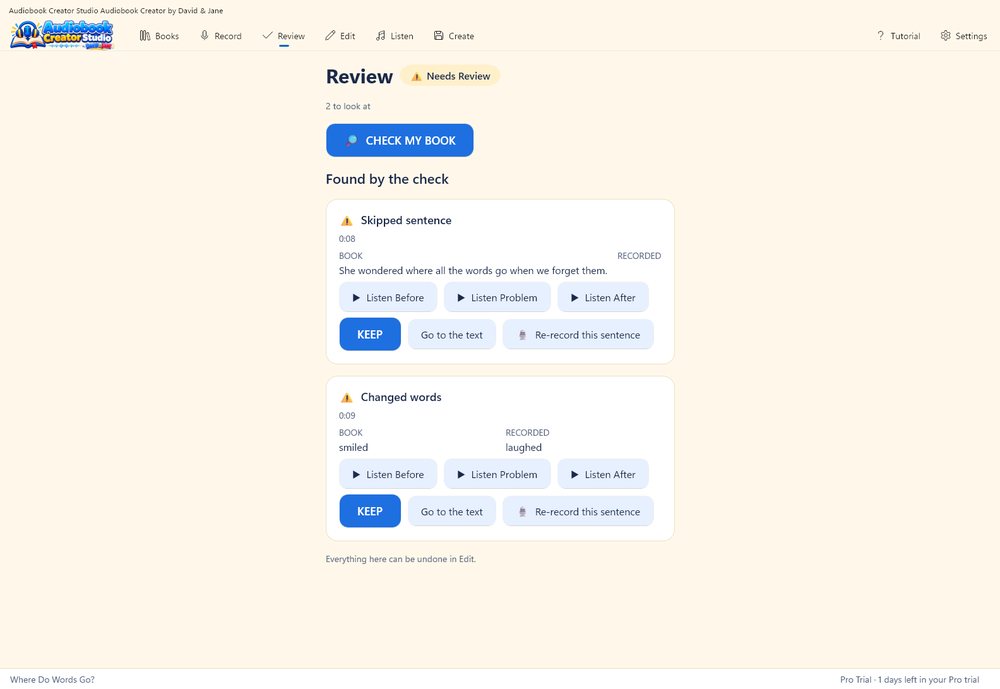Click the checkmark icon beside Review
The width and height of the screenshot is (1000, 689).
click(x=267, y=36)
